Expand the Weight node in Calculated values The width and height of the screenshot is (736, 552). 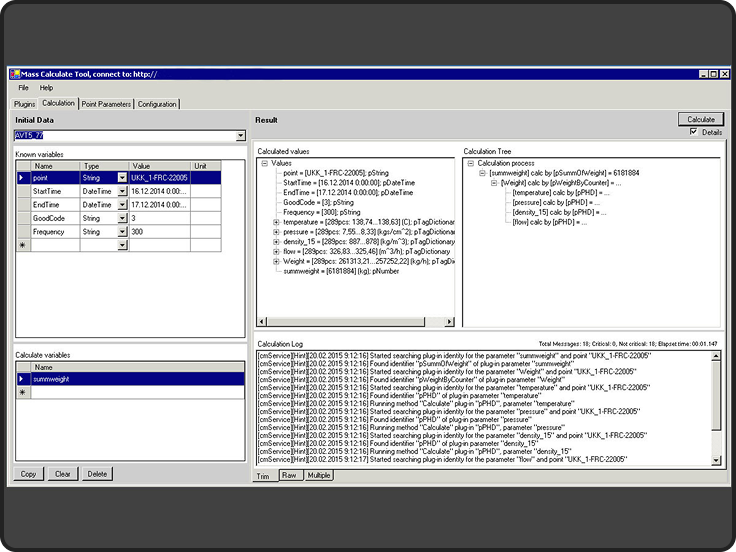pyautogui.click(x=275, y=261)
